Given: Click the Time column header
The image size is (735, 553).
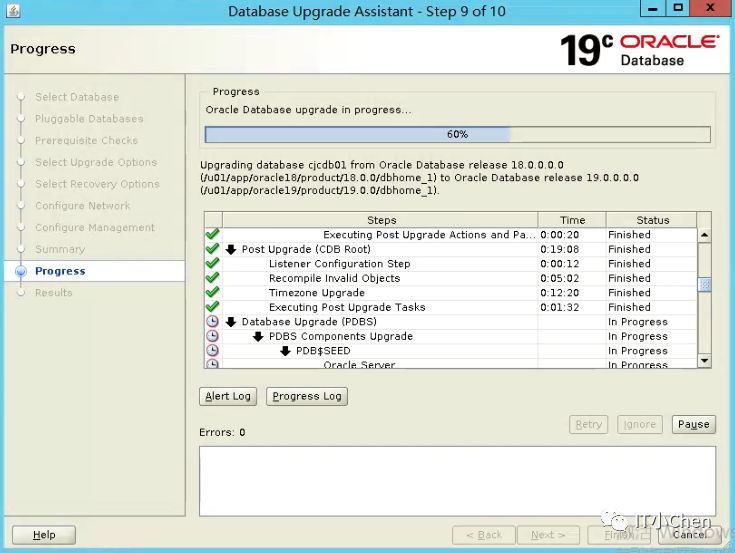Looking at the screenshot, I should click(572, 220).
